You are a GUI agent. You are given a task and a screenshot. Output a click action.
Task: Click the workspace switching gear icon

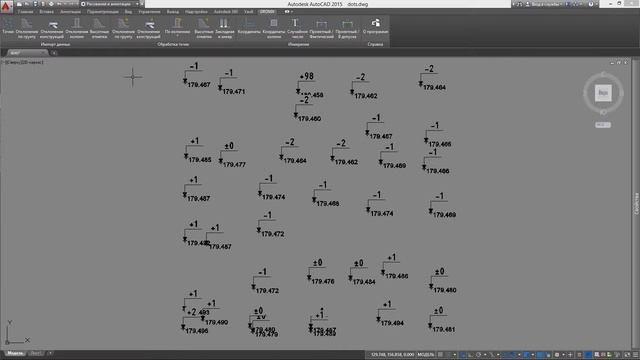[557, 355]
